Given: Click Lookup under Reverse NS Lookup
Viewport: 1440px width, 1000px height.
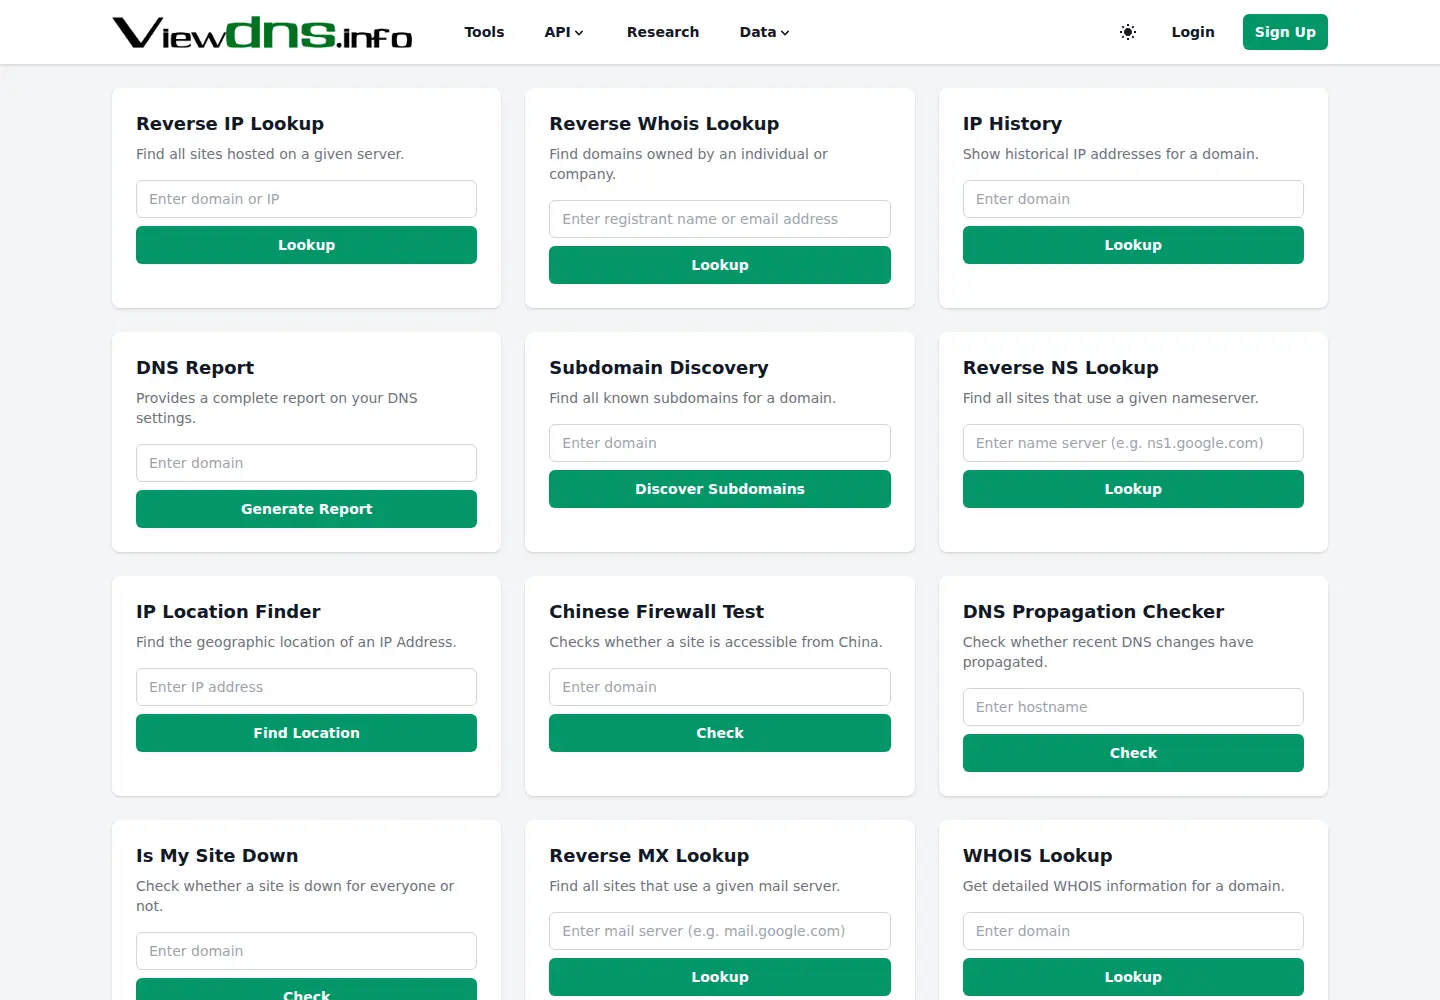Looking at the screenshot, I should [1133, 489].
